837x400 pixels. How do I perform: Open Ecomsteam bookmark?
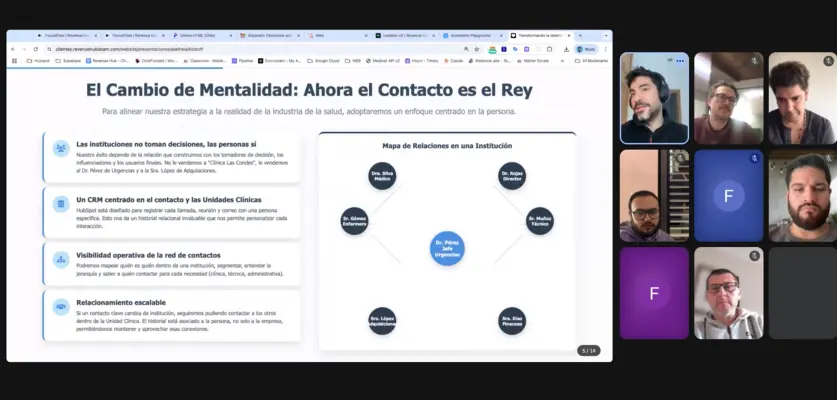tap(279, 61)
